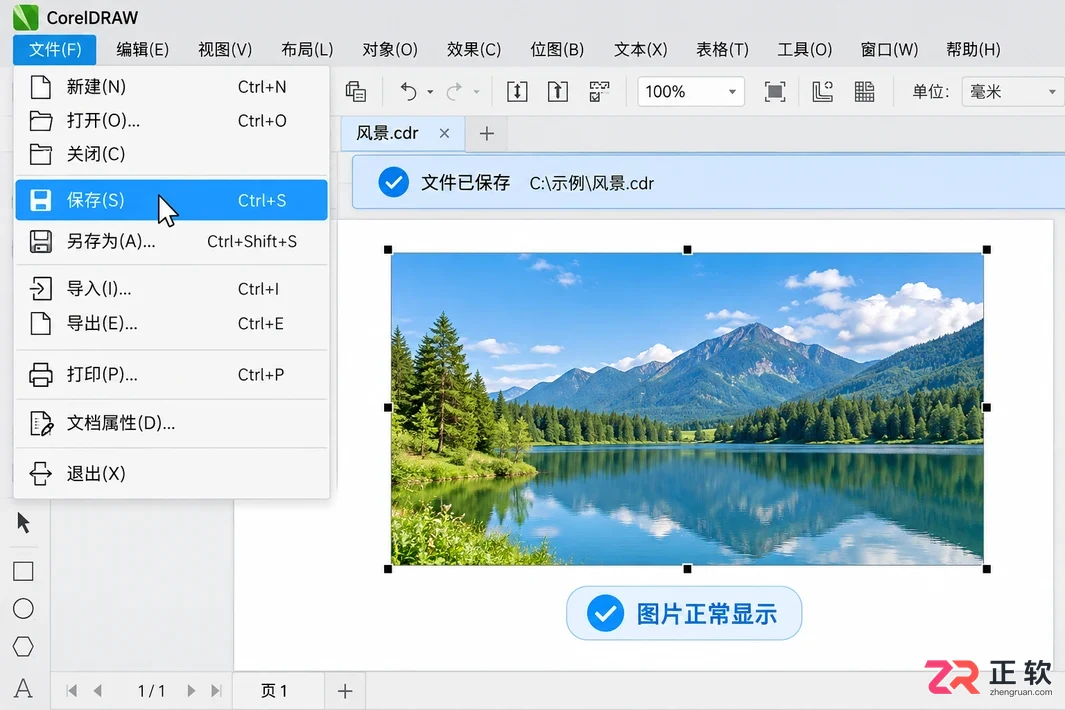Choose 导出(E)... menu entry
Image resolution: width=1065 pixels, height=710 pixels.
[x=171, y=323]
